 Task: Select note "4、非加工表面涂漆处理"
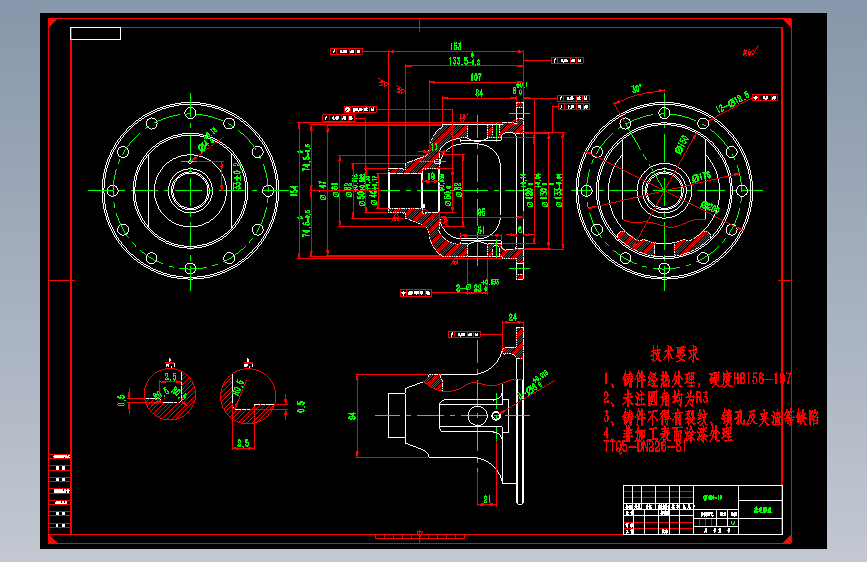(x=668, y=434)
